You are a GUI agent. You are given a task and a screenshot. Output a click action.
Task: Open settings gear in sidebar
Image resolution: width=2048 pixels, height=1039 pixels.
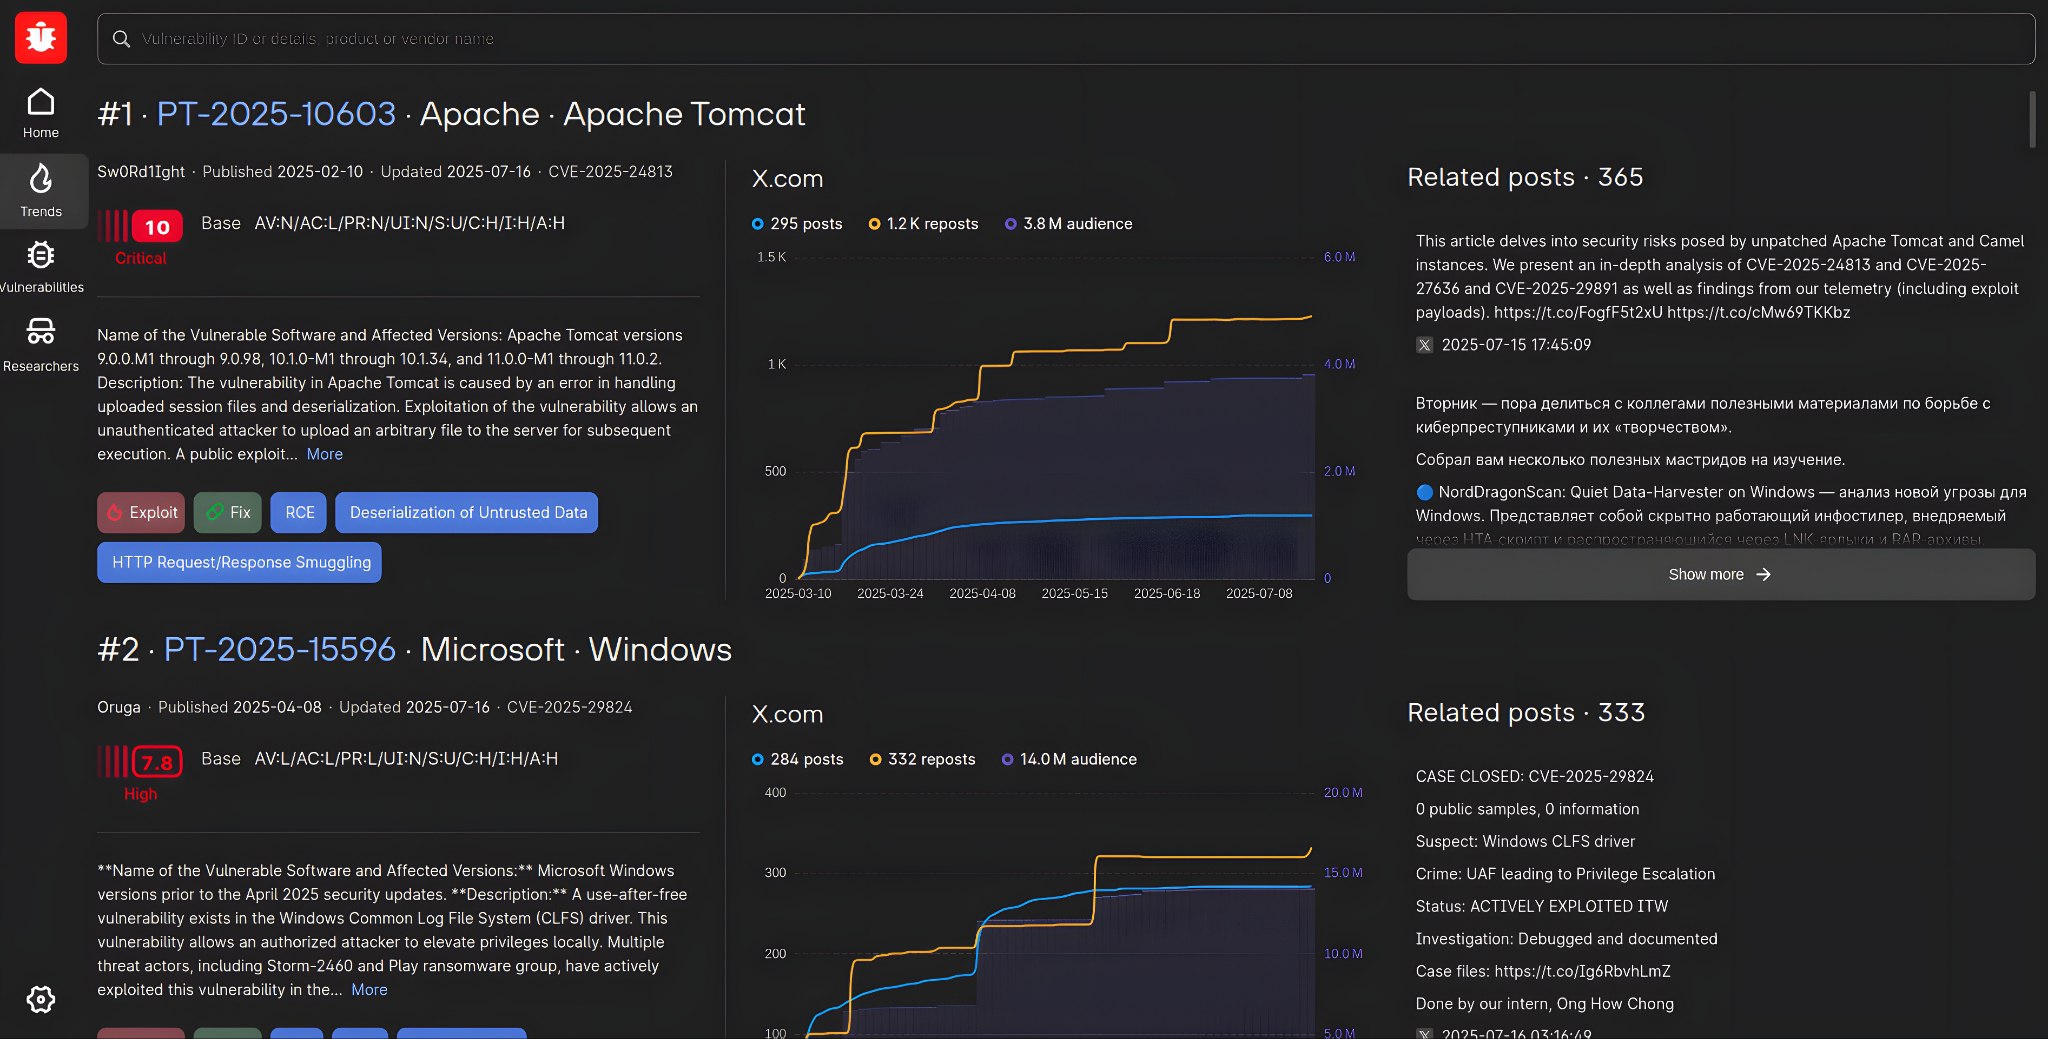click(x=41, y=999)
